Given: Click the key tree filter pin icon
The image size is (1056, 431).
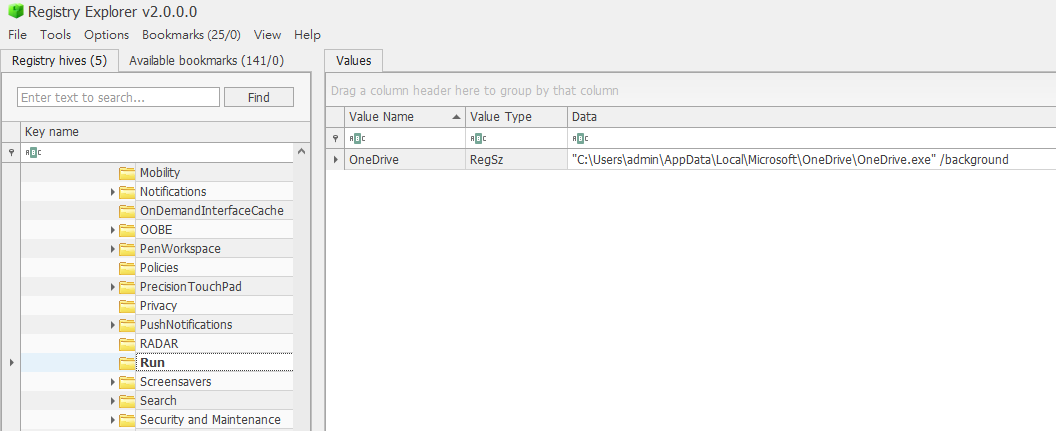Looking at the screenshot, I should (11, 153).
